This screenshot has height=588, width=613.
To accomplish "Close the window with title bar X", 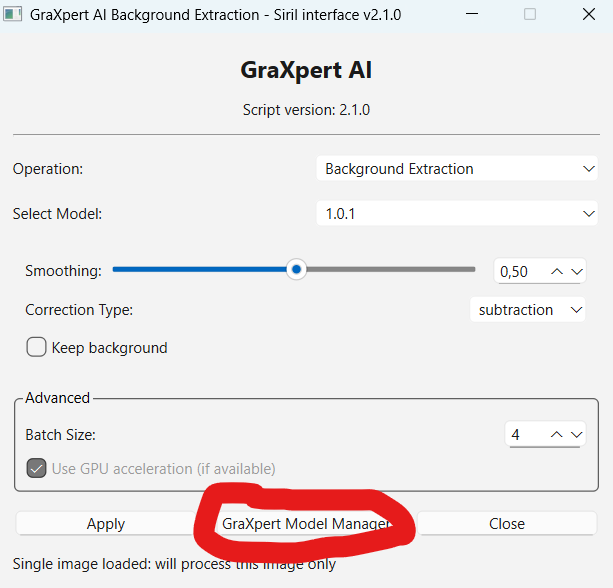I will (x=589, y=14).
